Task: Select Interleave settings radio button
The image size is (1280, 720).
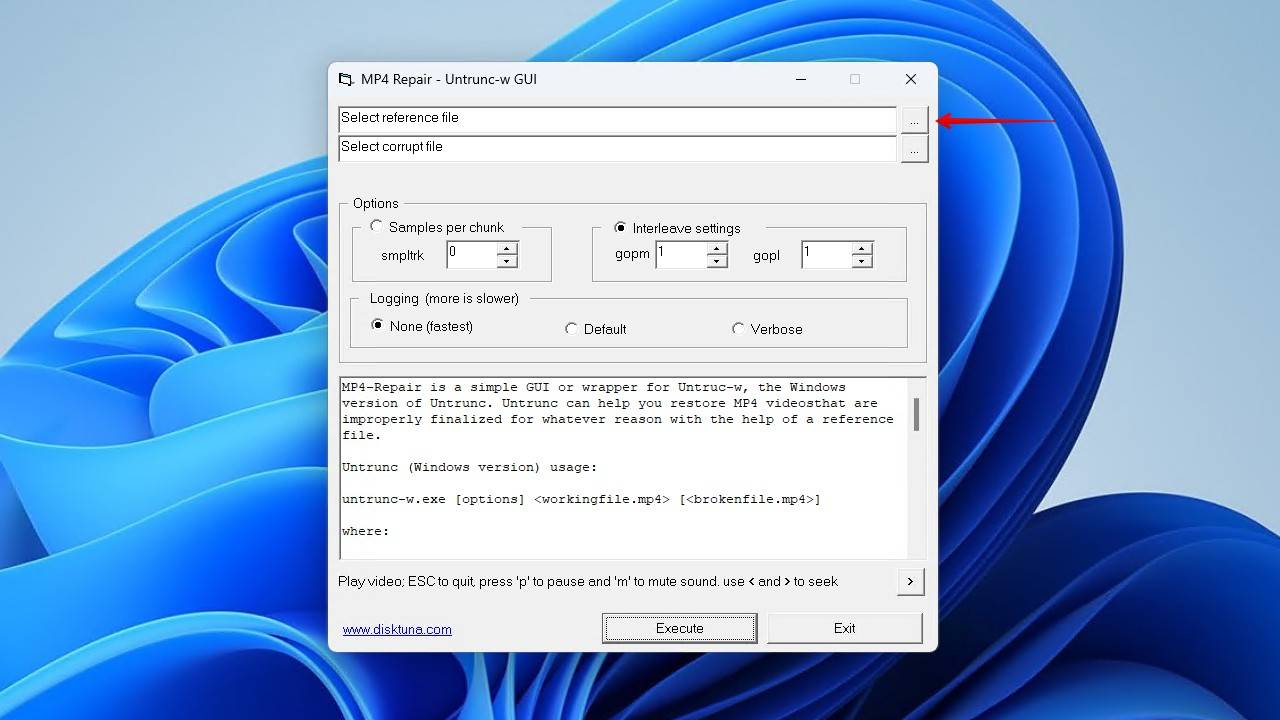Action: pyautogui.click(x=620, y=228)
